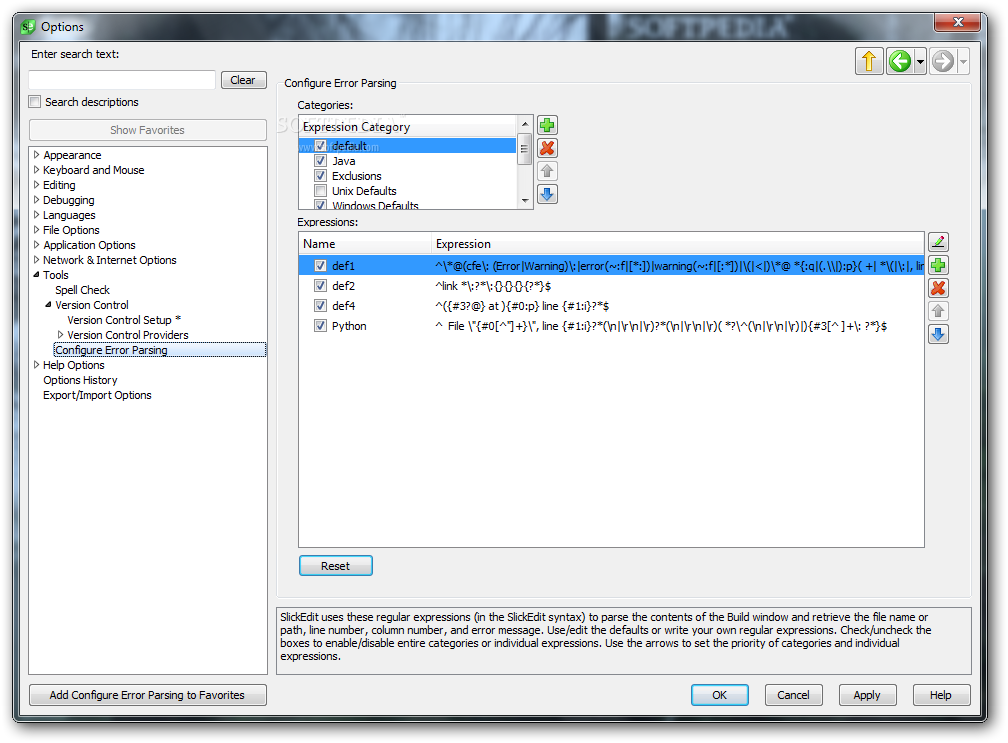Select Spell Check in options tree
1008x743 pixels.
pos(82,290)
